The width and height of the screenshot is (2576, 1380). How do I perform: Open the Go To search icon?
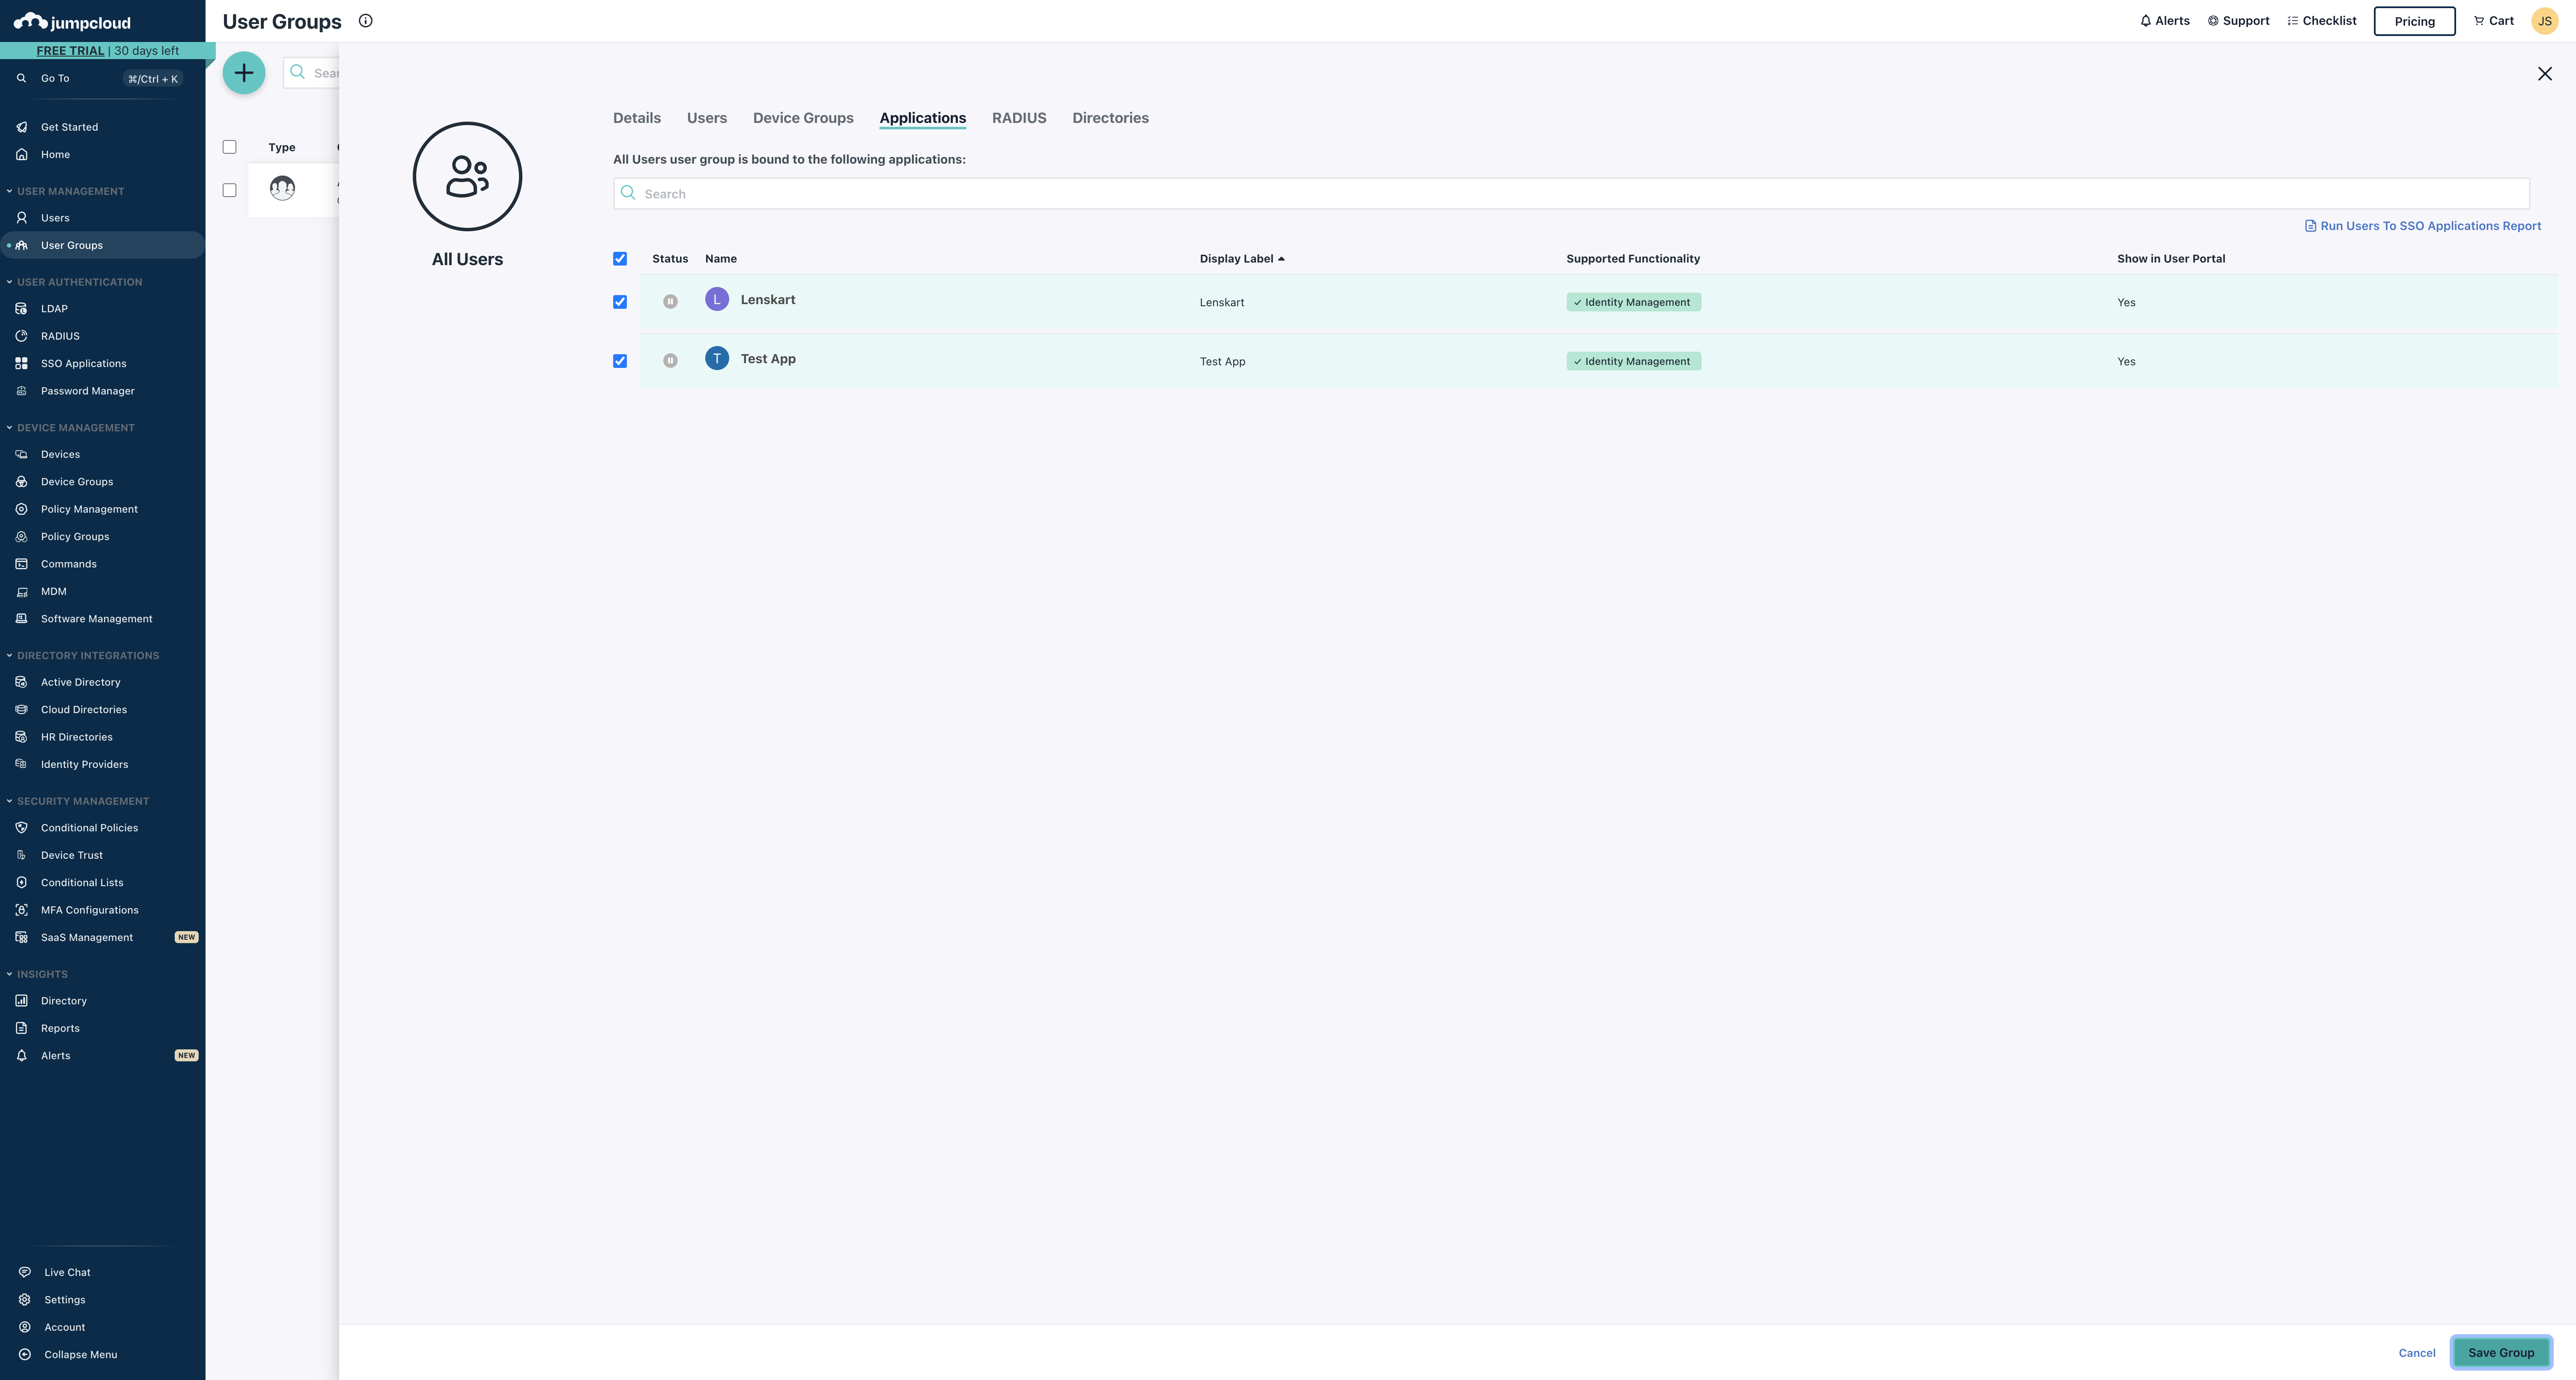coord(21,78)
